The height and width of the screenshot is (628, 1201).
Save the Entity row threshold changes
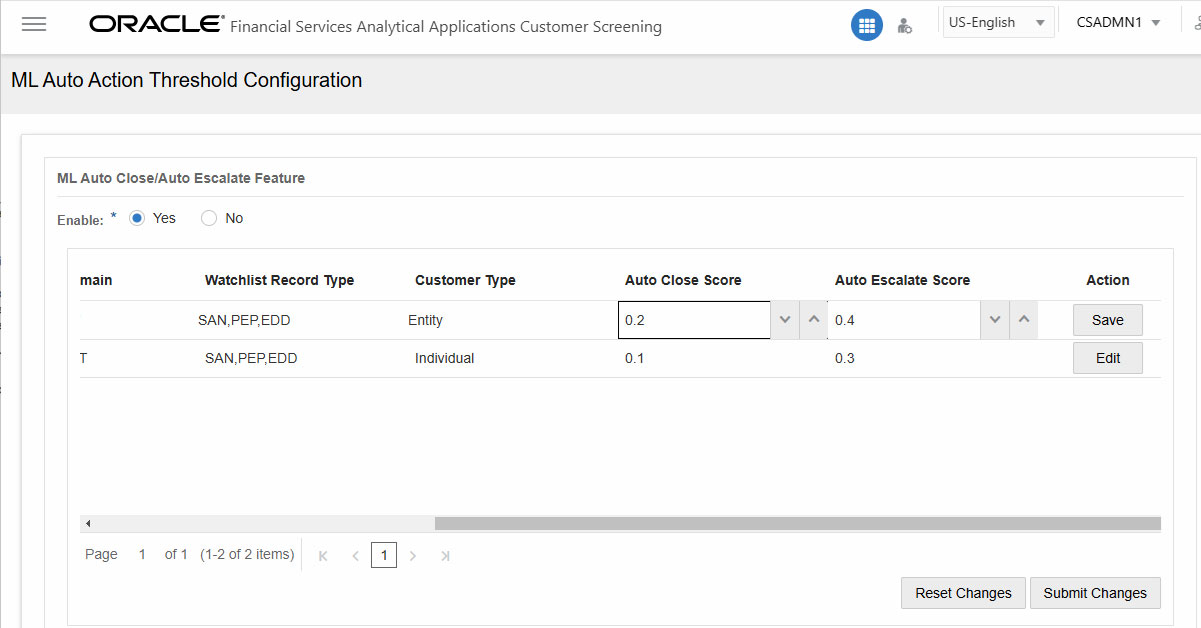[x=1107, y=319]
